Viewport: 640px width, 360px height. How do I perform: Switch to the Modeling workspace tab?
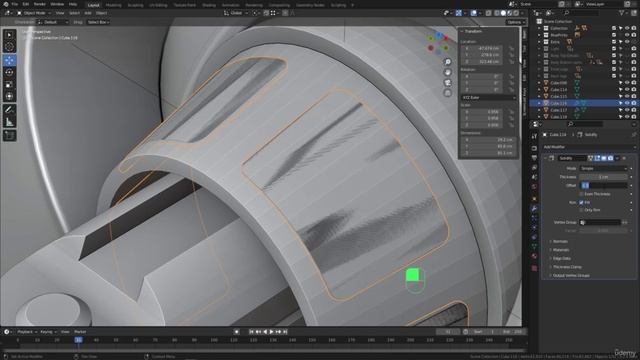113,5
